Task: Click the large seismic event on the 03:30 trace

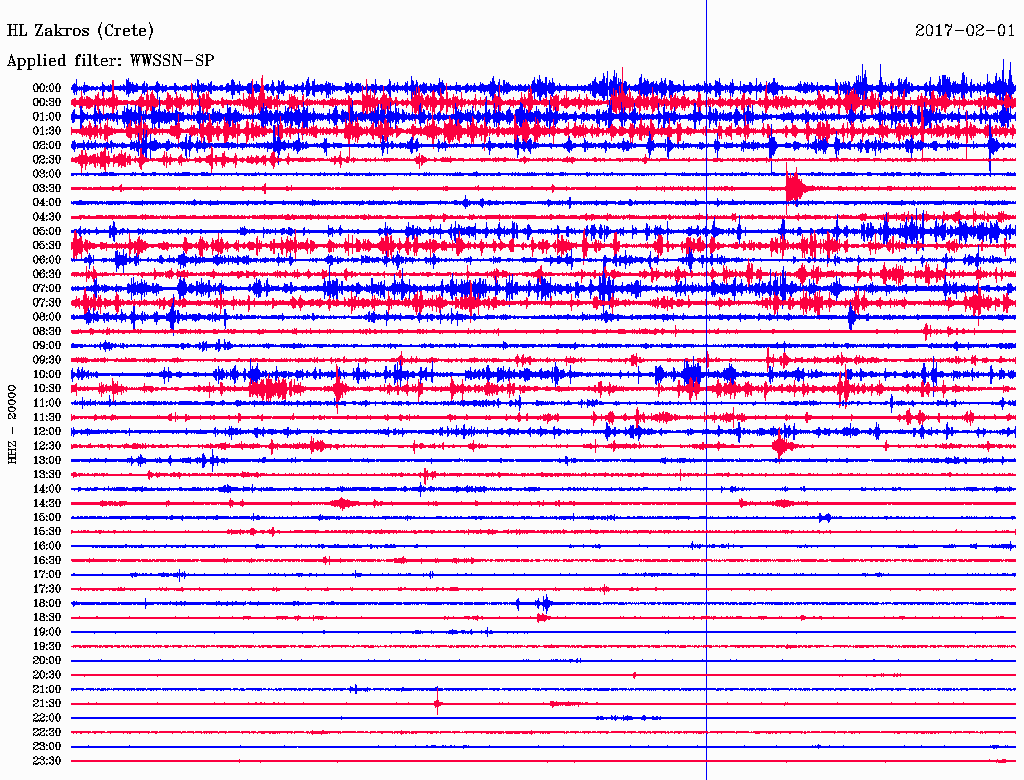Action: click(796, 189)
